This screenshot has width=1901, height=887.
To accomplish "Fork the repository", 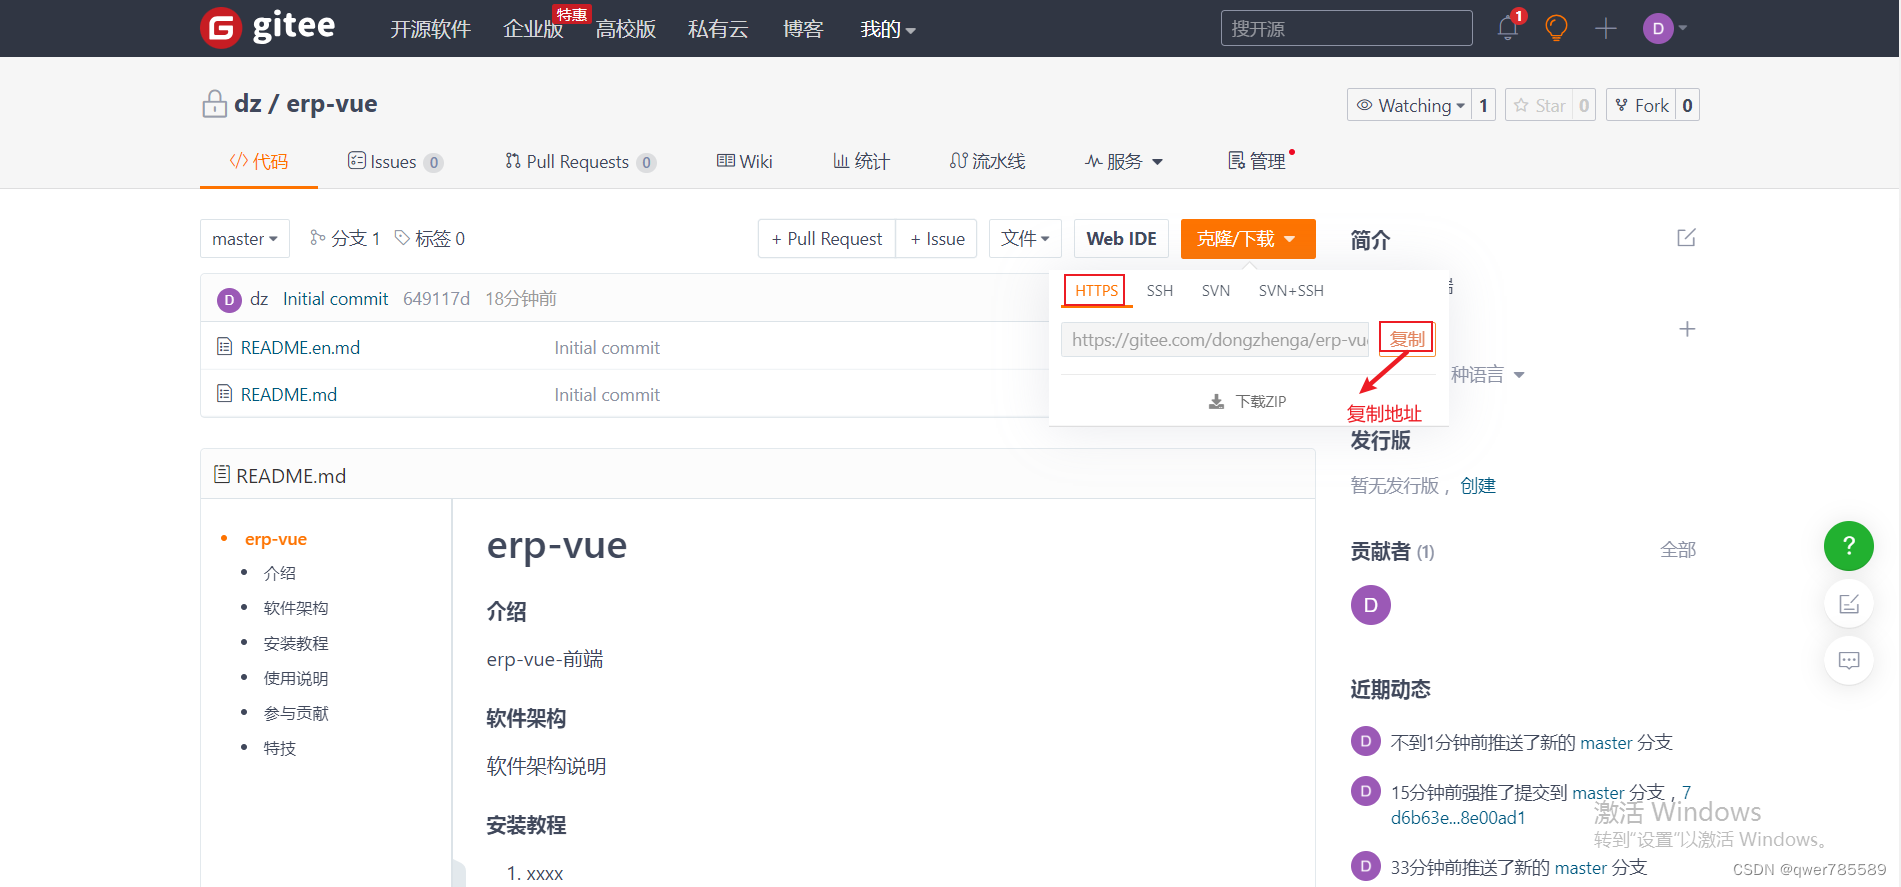I will 1641,105.
